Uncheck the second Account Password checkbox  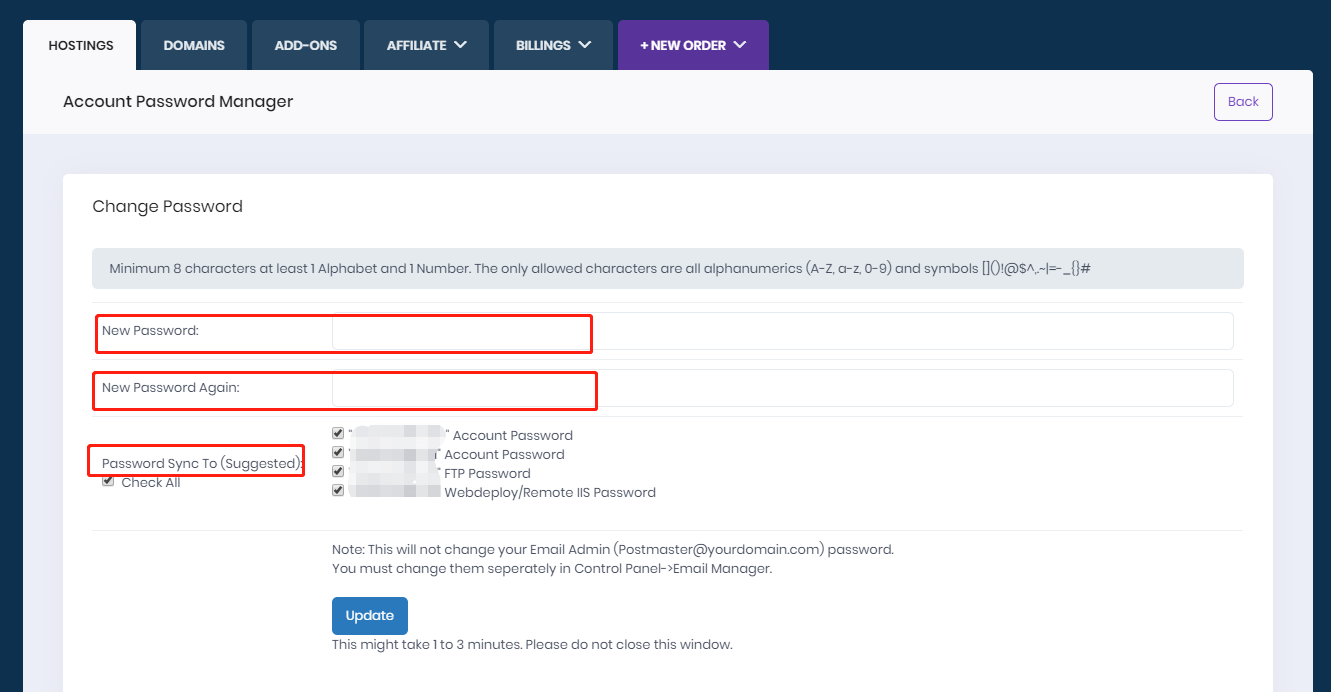[337, 452]
